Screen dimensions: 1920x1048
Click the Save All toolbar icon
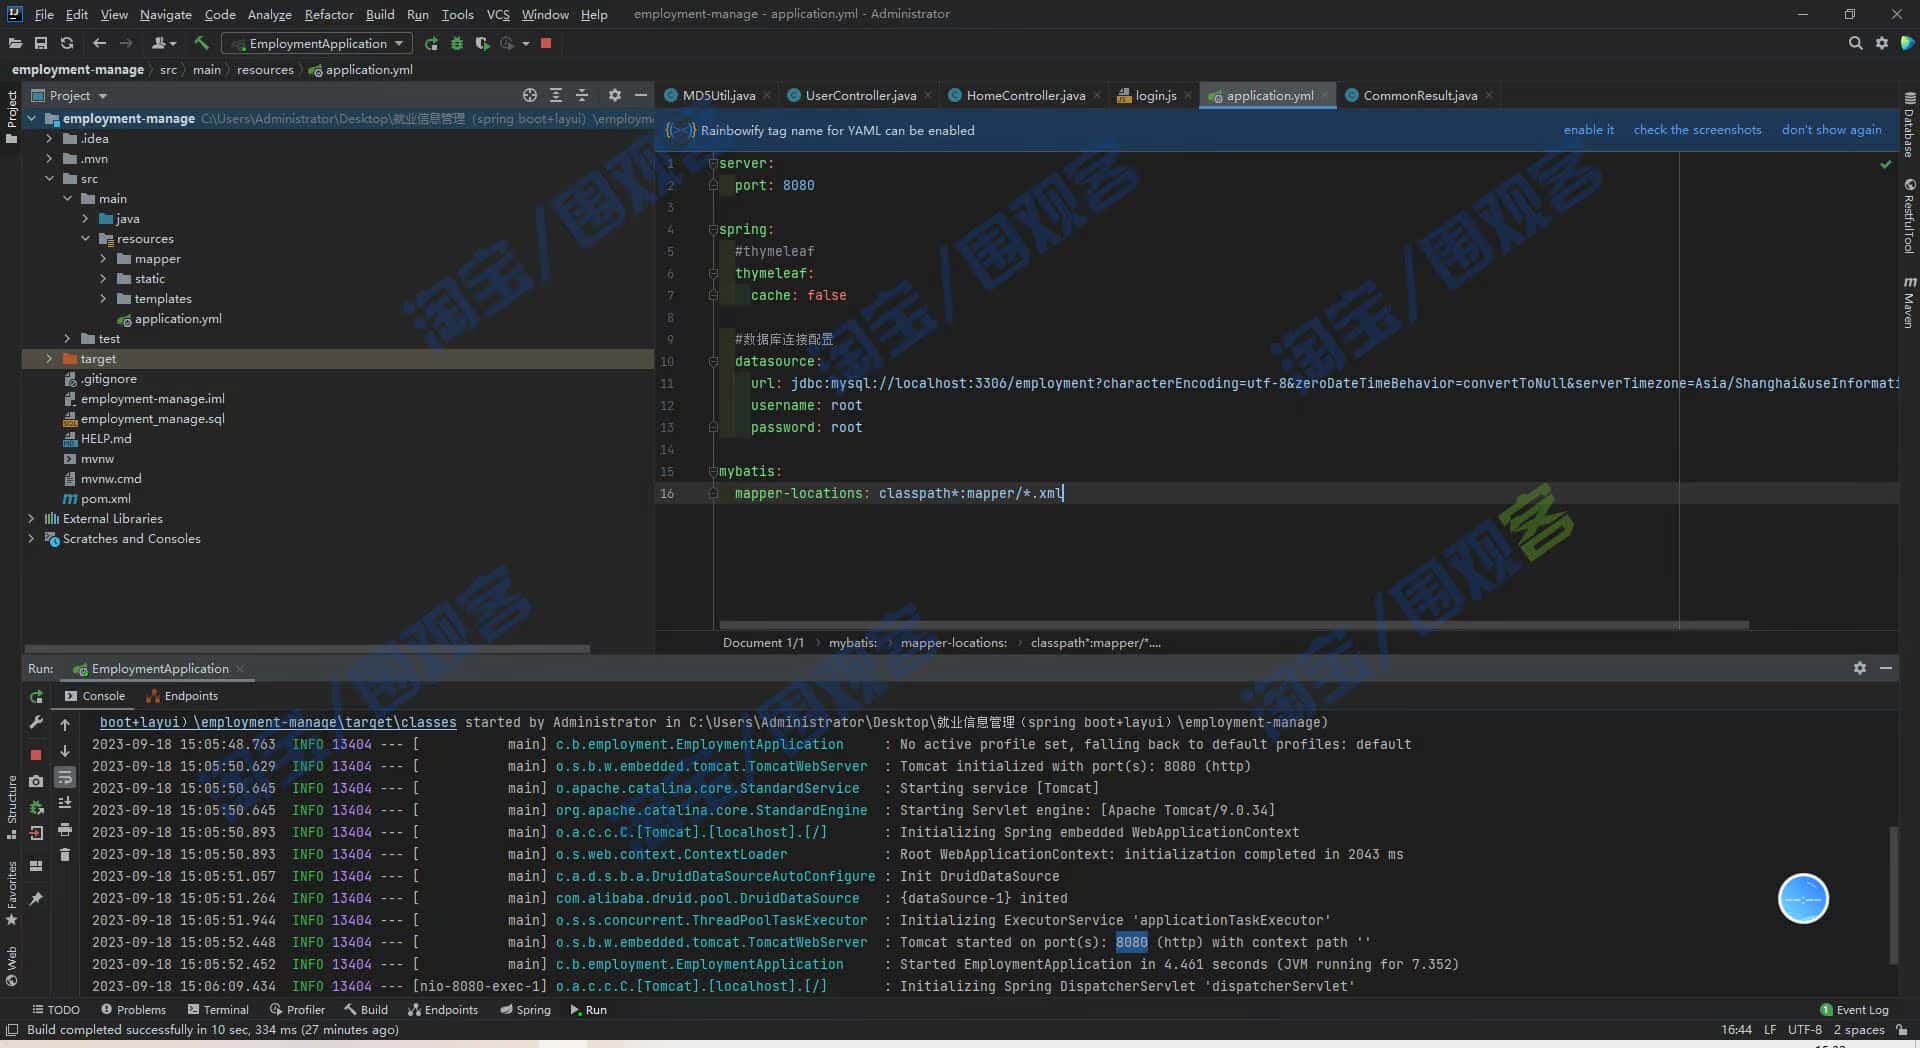pyautogui.click(x=41, y=43)
